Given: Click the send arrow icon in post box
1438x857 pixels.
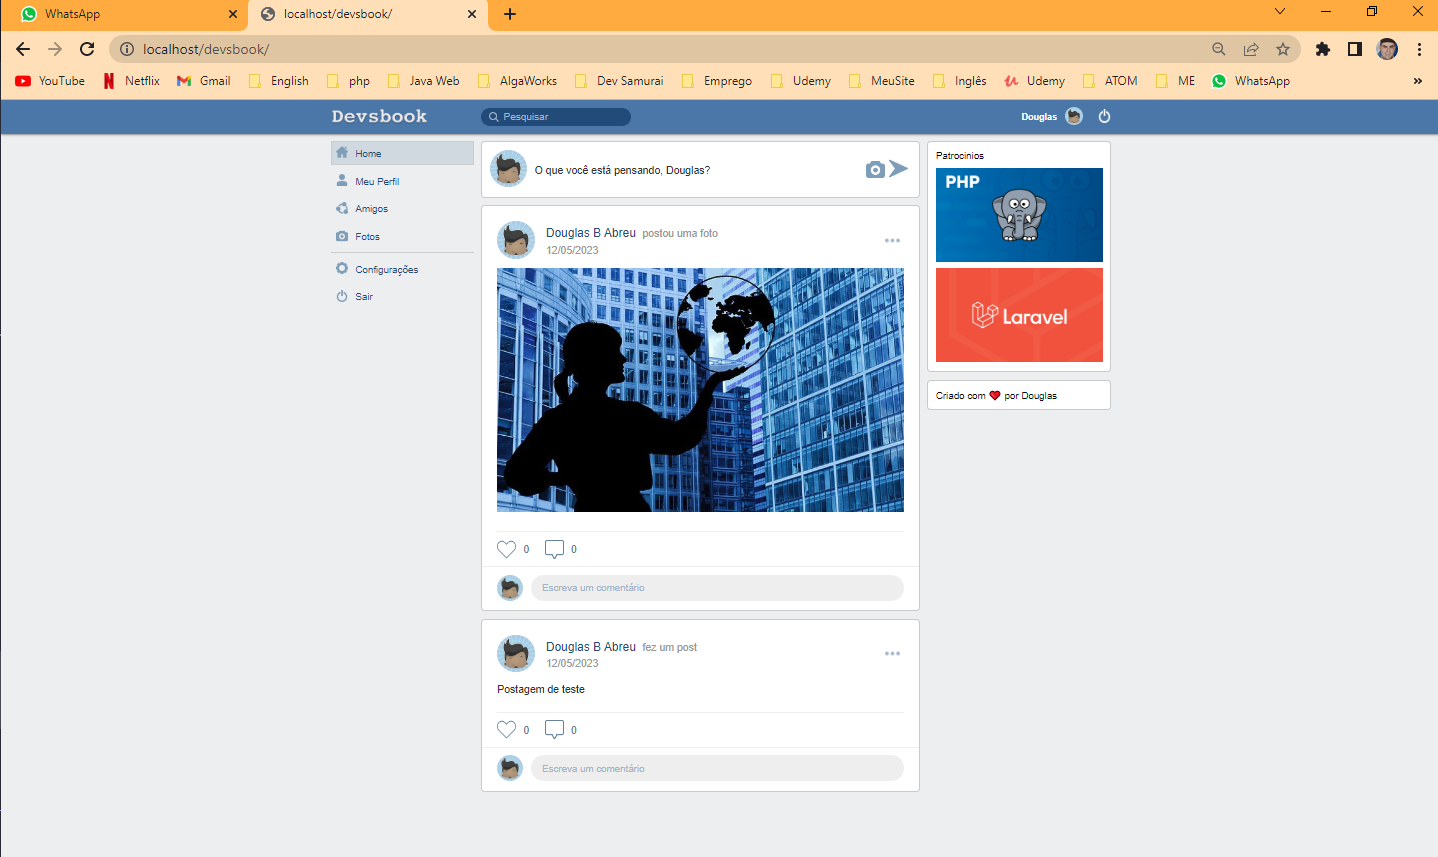Looking at the screenshot, I should coord(898,169).
